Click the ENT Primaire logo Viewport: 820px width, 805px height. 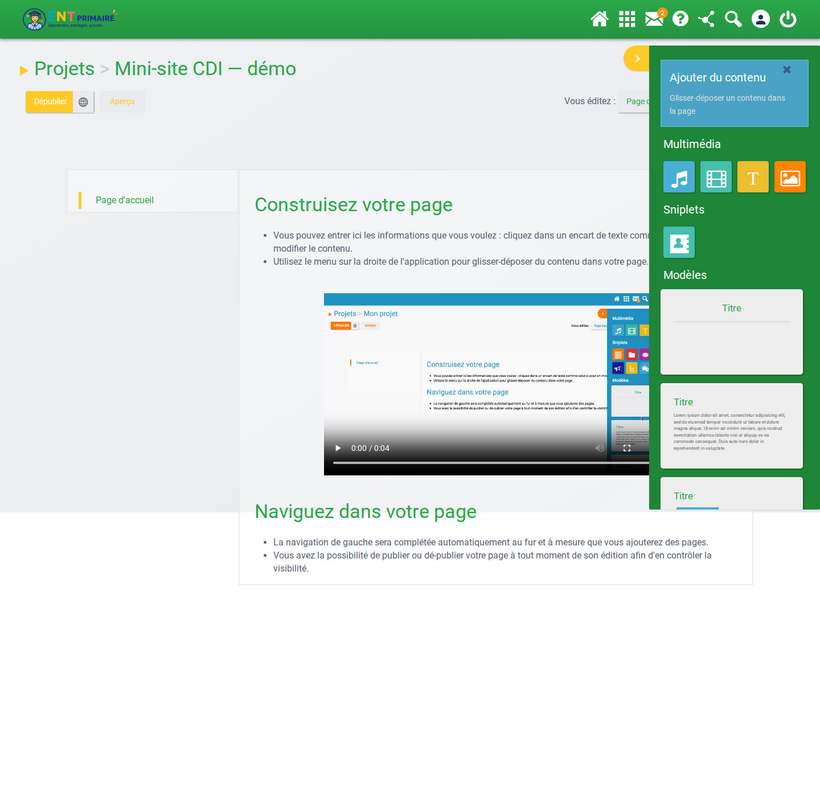pyautogui.click(x=70, y=19)
